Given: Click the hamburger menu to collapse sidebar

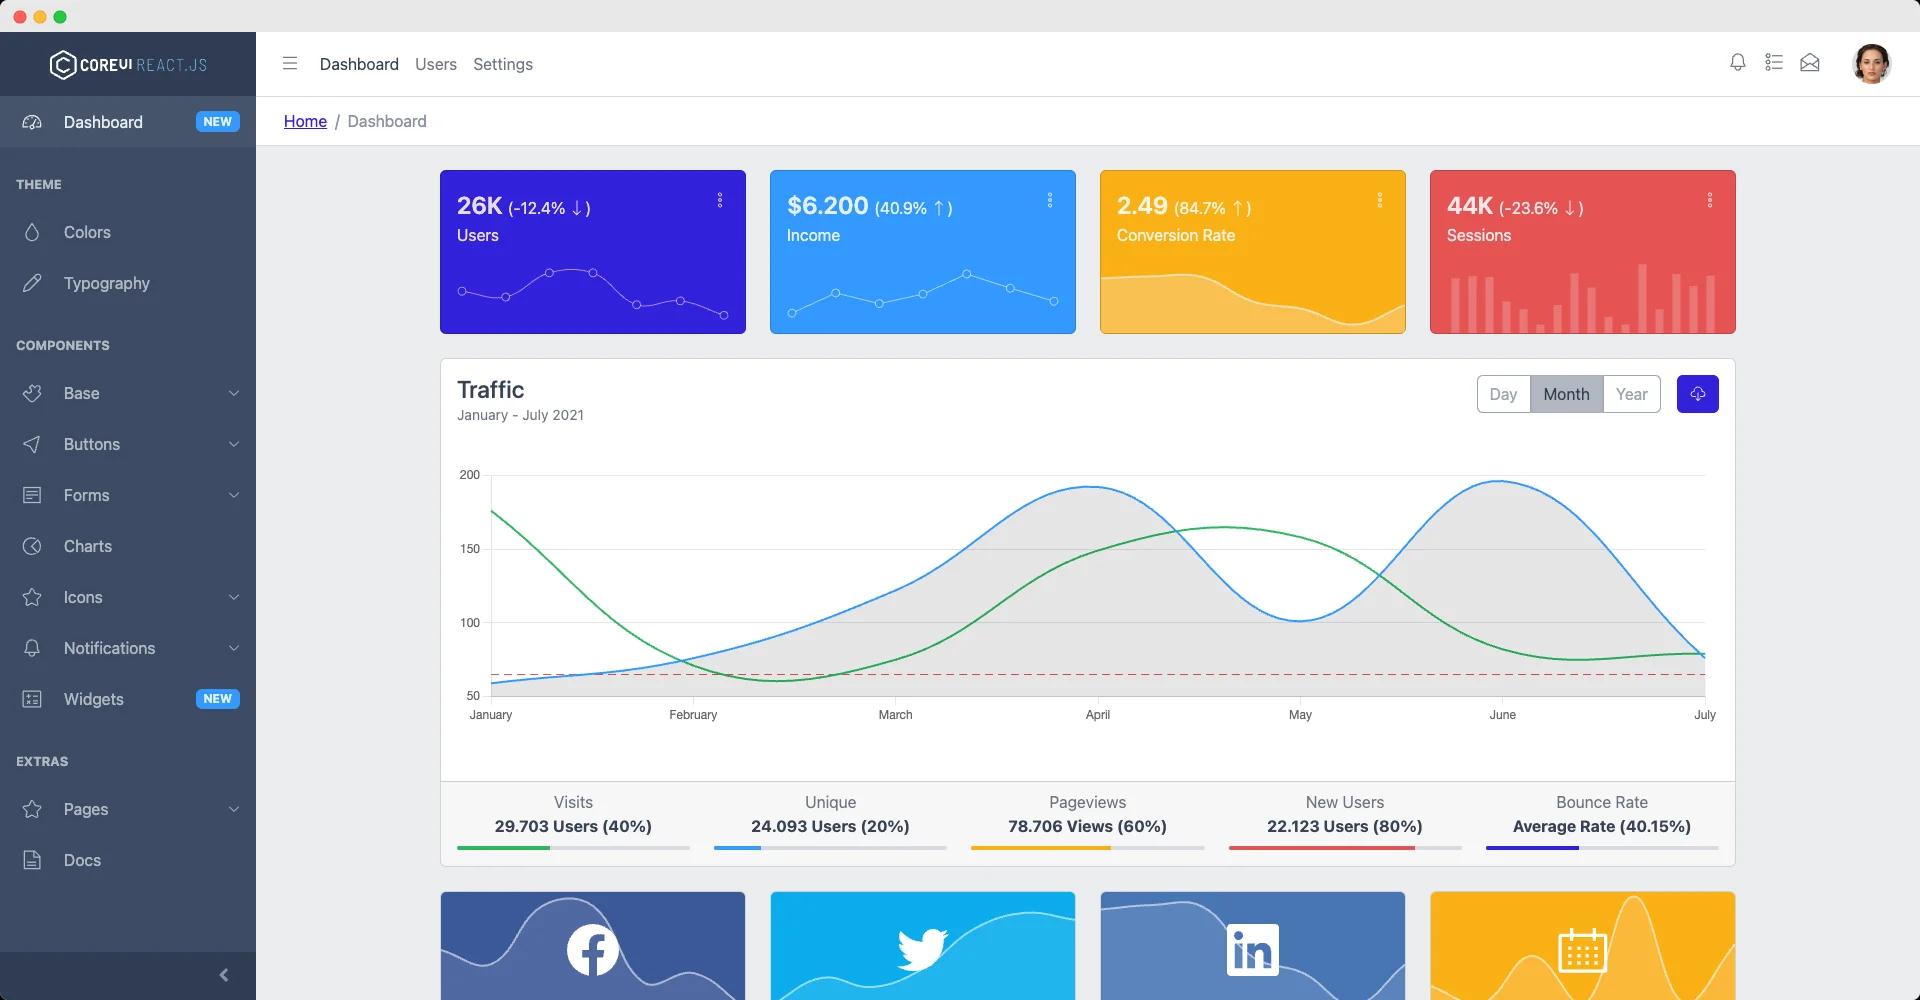Looking at the screenshot, I should tap(290, 63).
